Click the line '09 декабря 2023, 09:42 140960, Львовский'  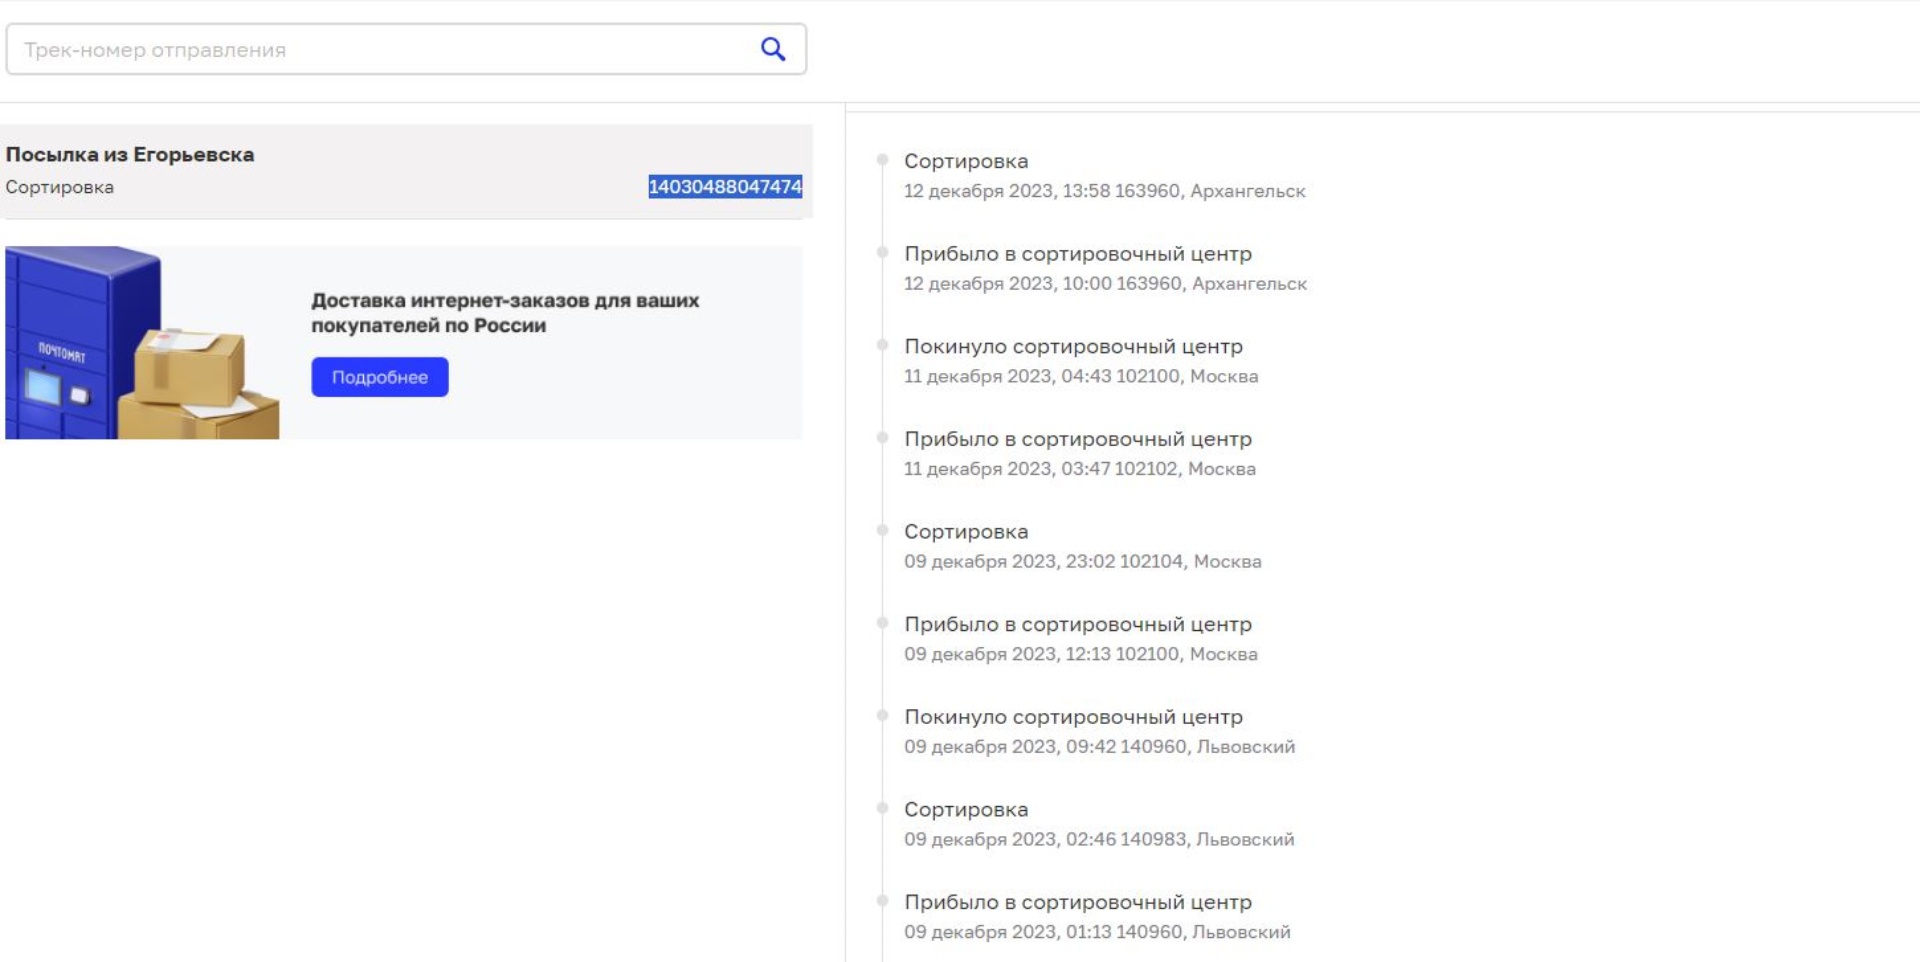coord(1100,747)
